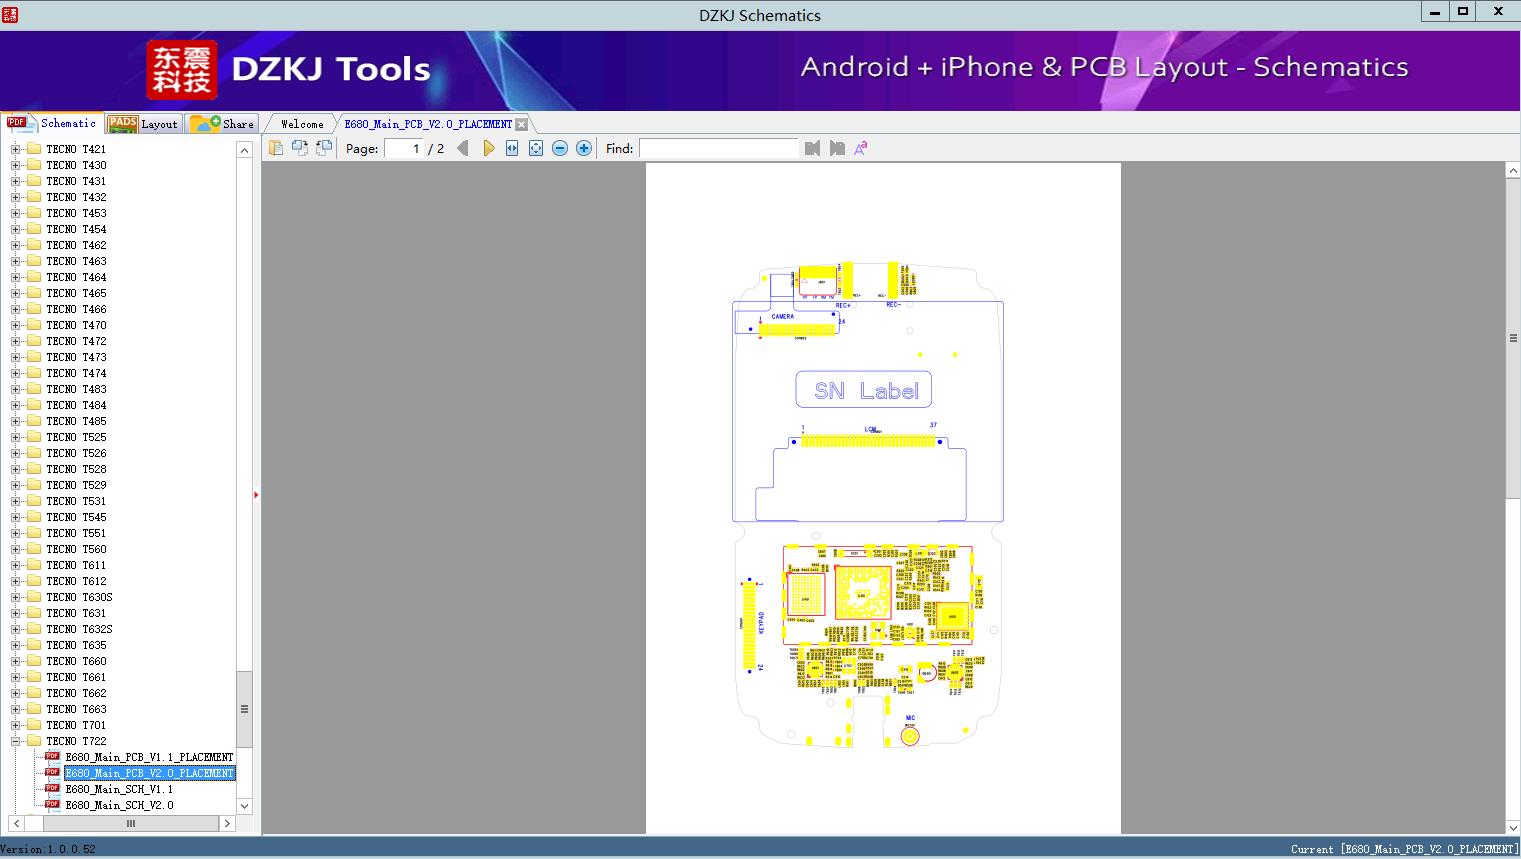Click the KEYPAD connector on PCB
1521x859 pixels.
[x=749, y=623]
